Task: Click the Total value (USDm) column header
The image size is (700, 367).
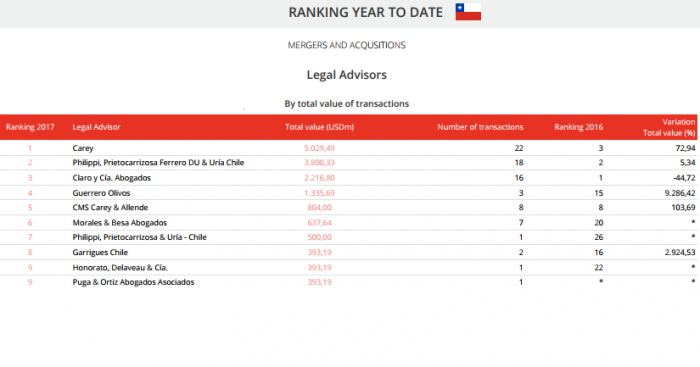Action: click(x=320, y=127)
